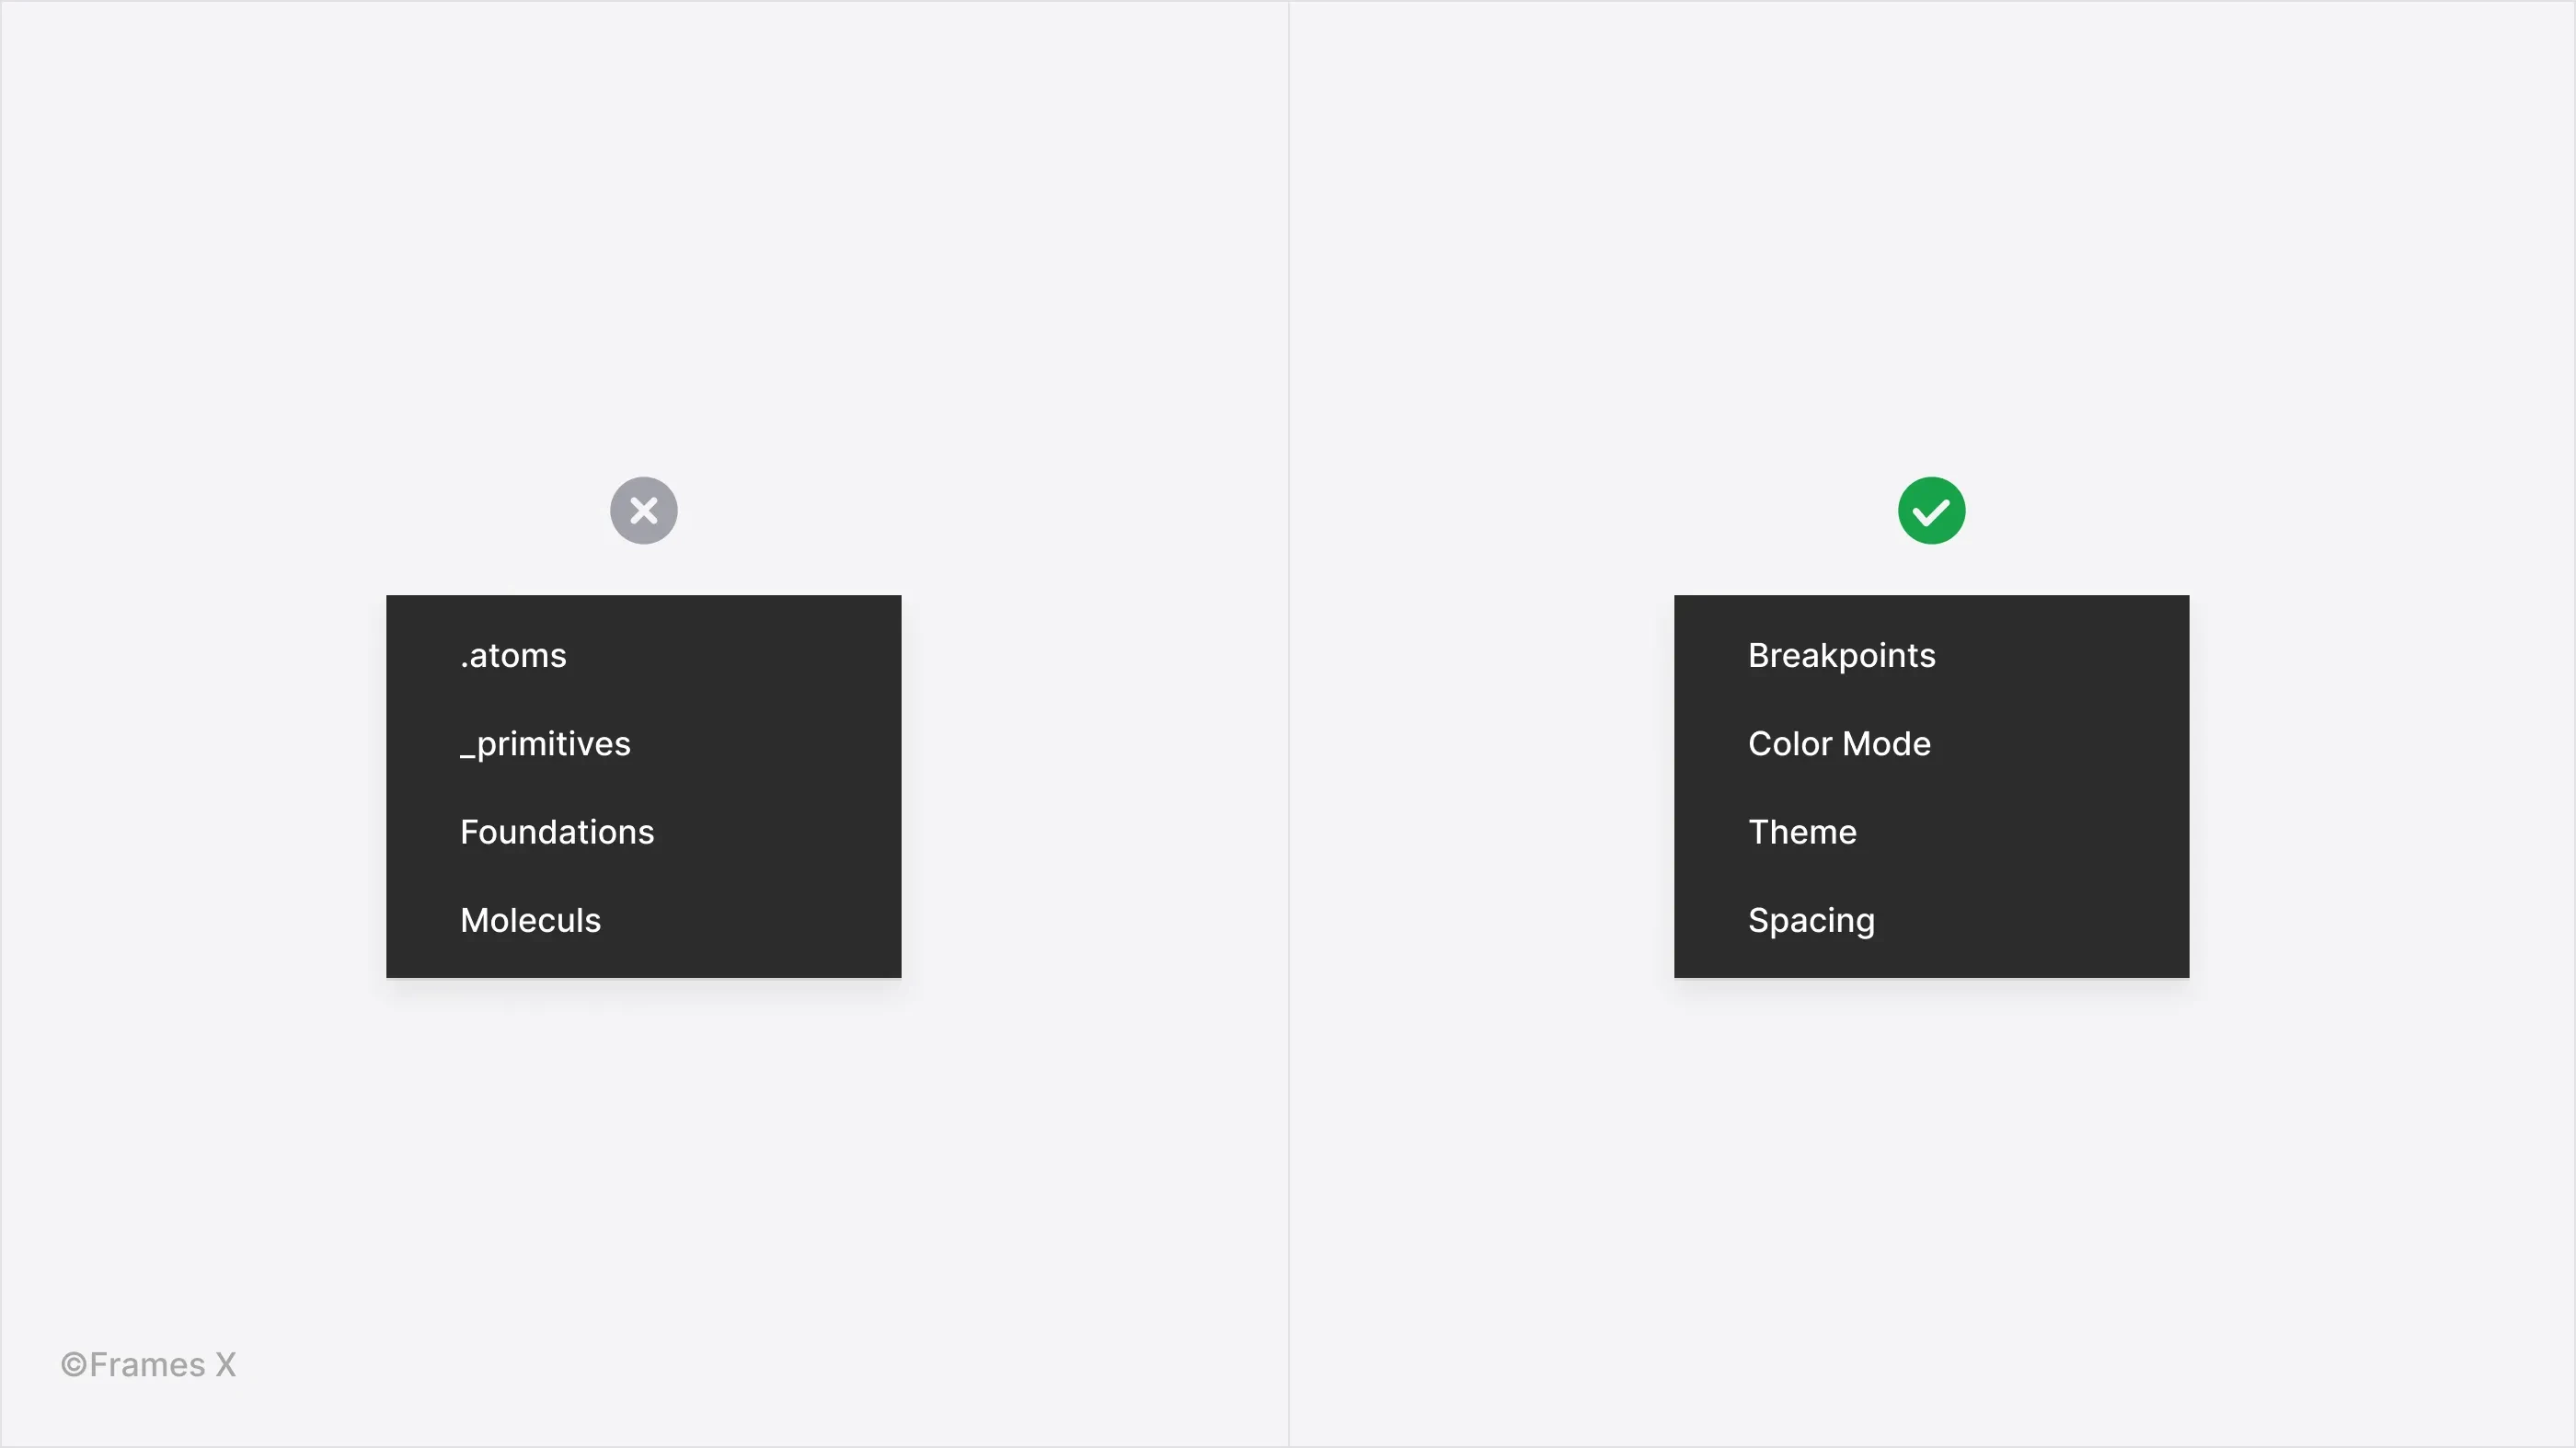The width and height of the screenshot is (2576, 1448).
Task: Toggle the green checkmark approval icon
Action: pyautogui.click(x=1930, y=510)
